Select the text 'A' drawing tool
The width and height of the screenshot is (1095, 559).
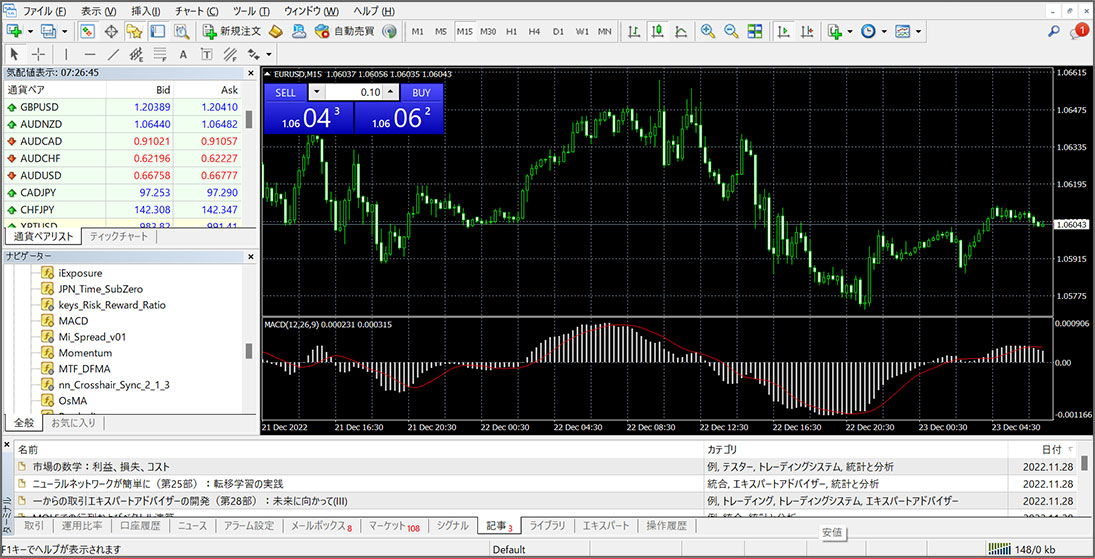coord(183,54)
